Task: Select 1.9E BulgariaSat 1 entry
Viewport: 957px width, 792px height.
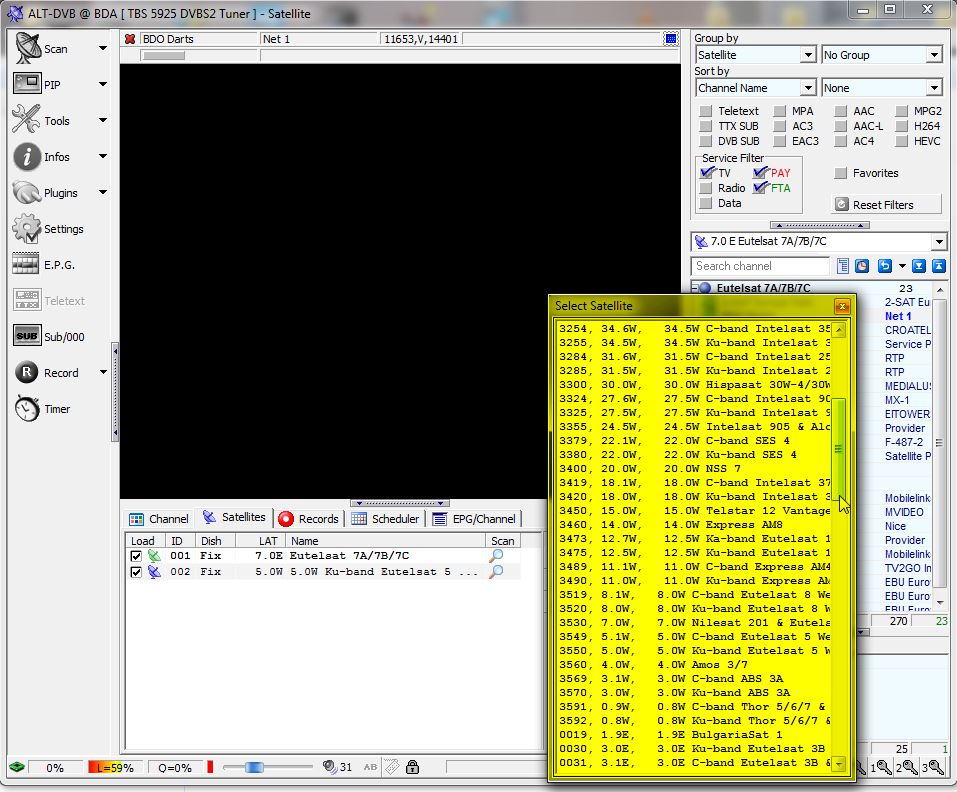Action: point(695,735)
